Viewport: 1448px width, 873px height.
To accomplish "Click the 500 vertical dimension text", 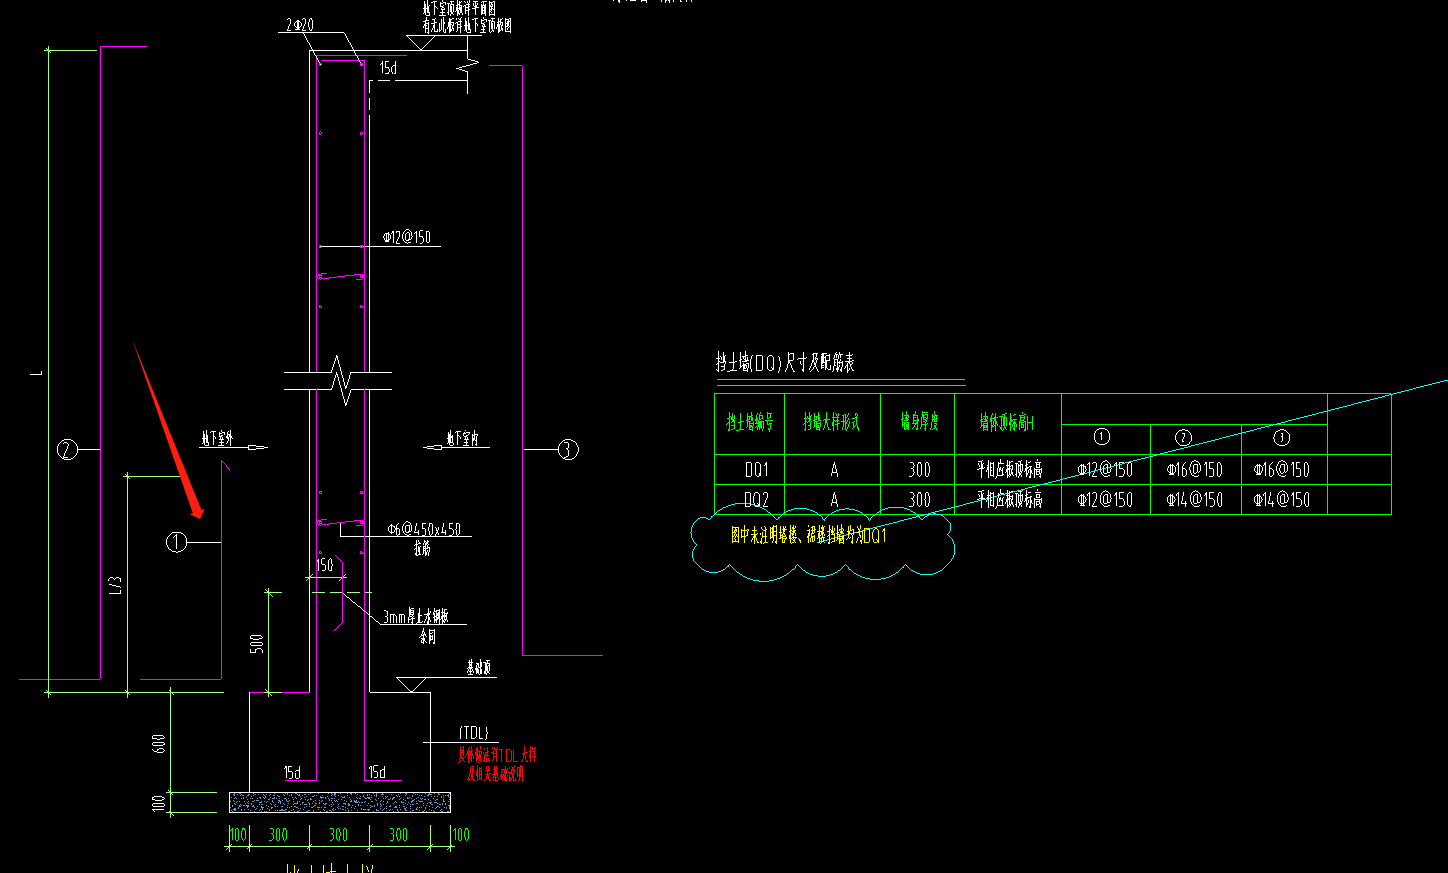I will [x=257, y=643].
